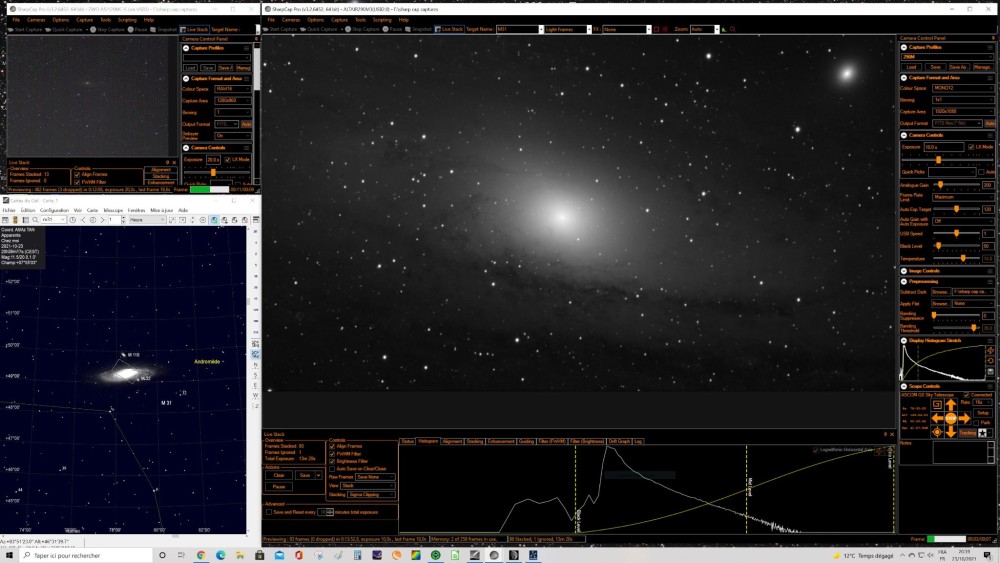Viewport: 1000px width, 563px height.
Task: Click Live Stack in the small SharpCap window
Action: point(194,29)
